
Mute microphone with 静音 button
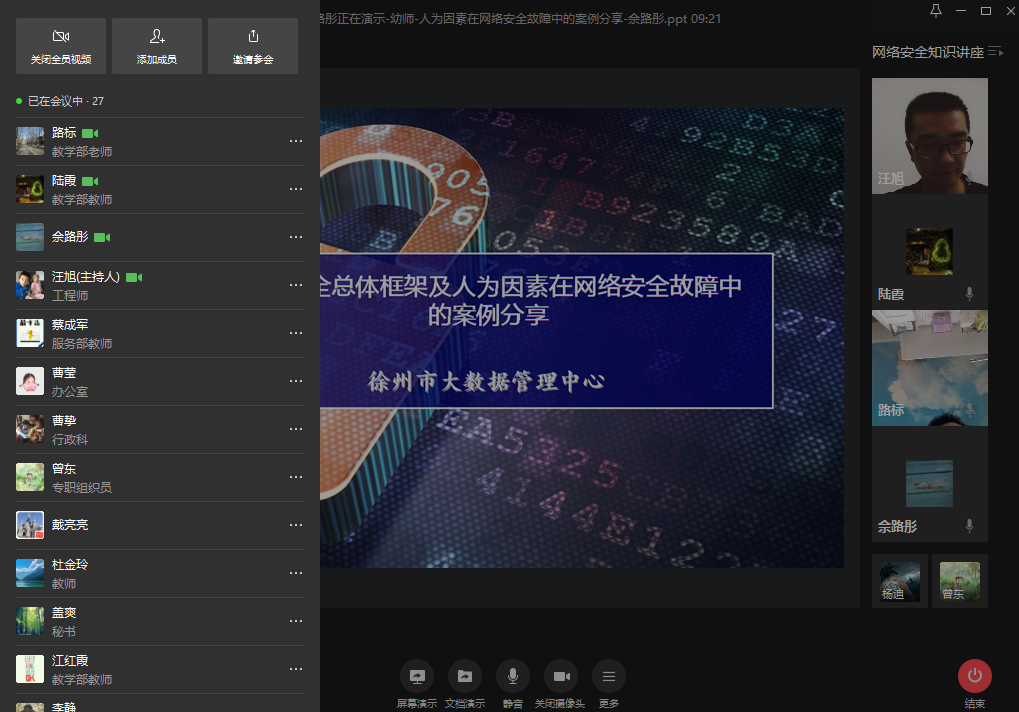(513, 677)
